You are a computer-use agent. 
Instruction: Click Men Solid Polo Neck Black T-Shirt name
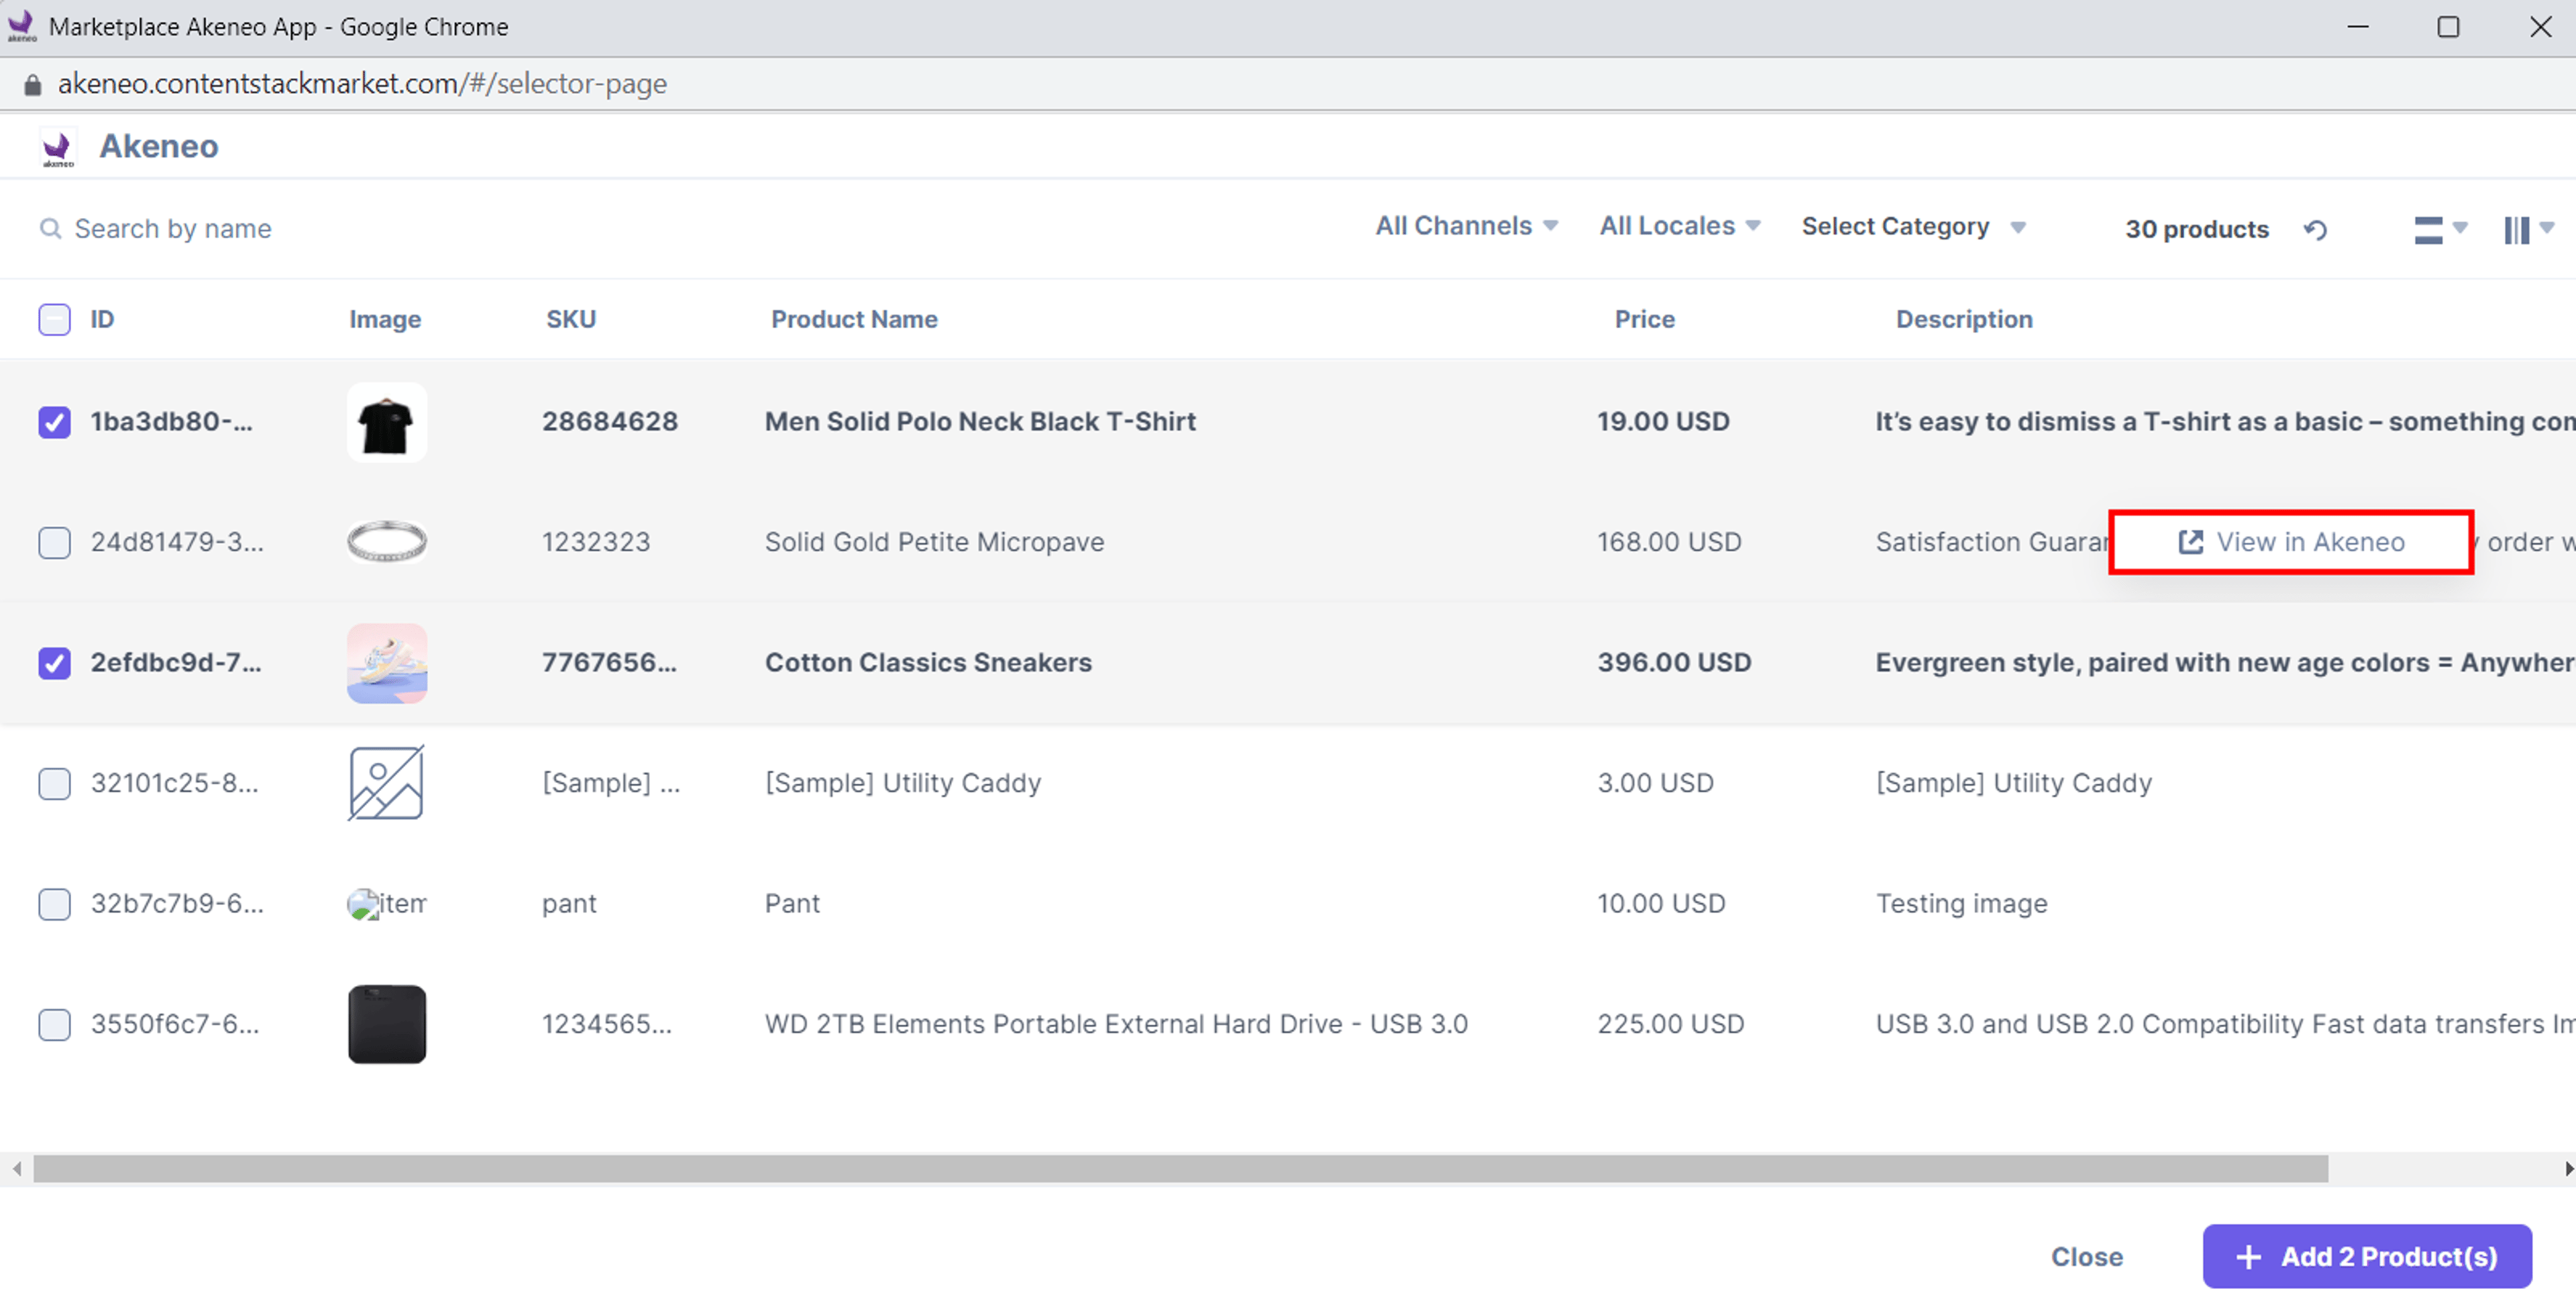(x=980, y=422)
